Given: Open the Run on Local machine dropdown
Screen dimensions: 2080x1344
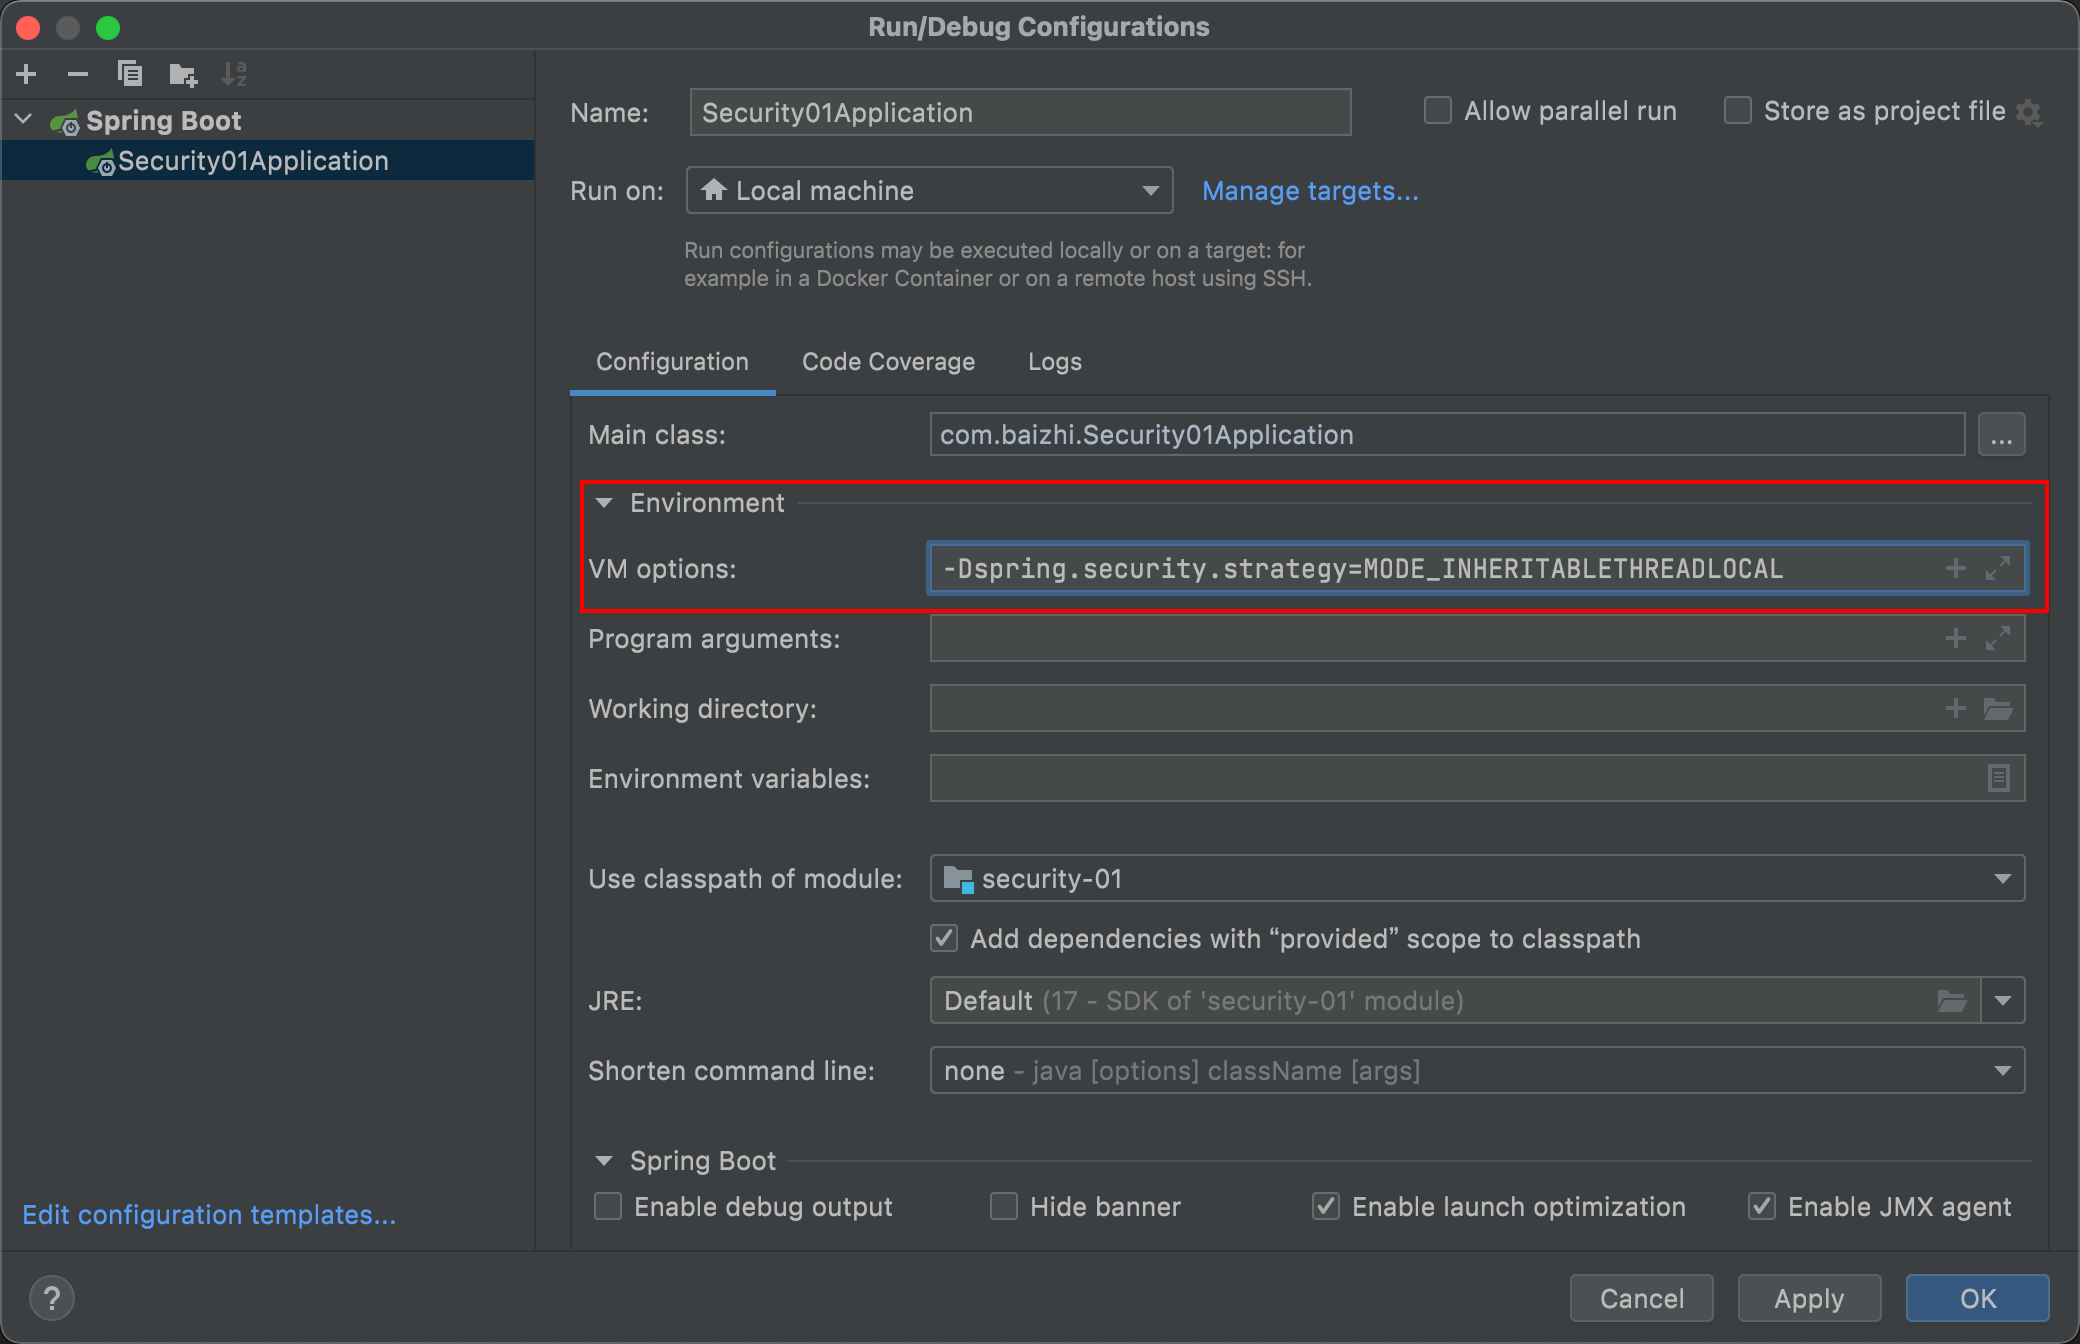Looking at the screenshot, I should pyautogui.click(x=929, y=191).
